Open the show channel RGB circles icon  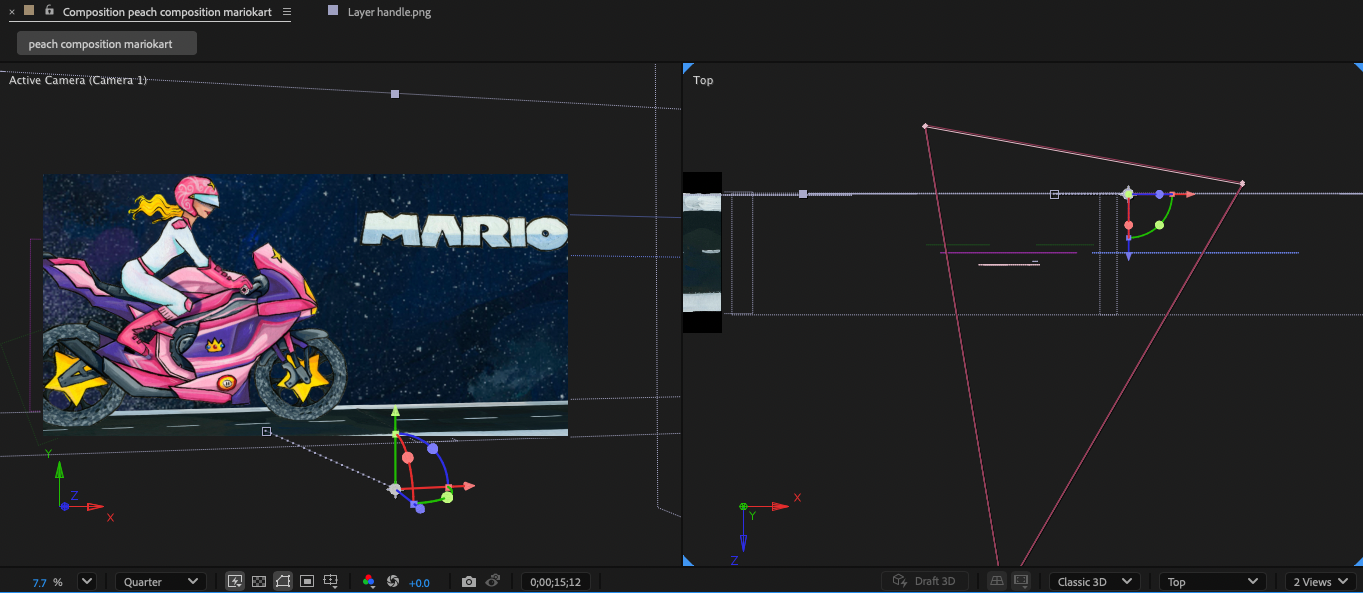pos(369,581)
